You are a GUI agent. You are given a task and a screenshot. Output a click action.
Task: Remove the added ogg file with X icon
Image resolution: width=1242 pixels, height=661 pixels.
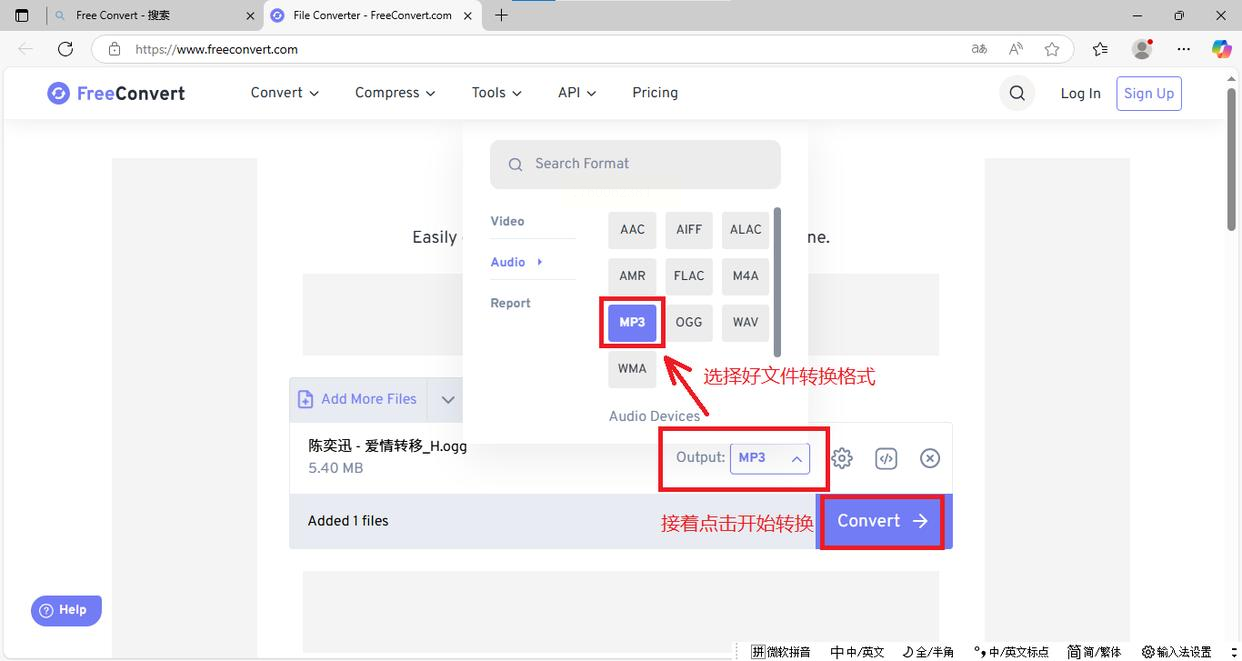coord(930,458)
